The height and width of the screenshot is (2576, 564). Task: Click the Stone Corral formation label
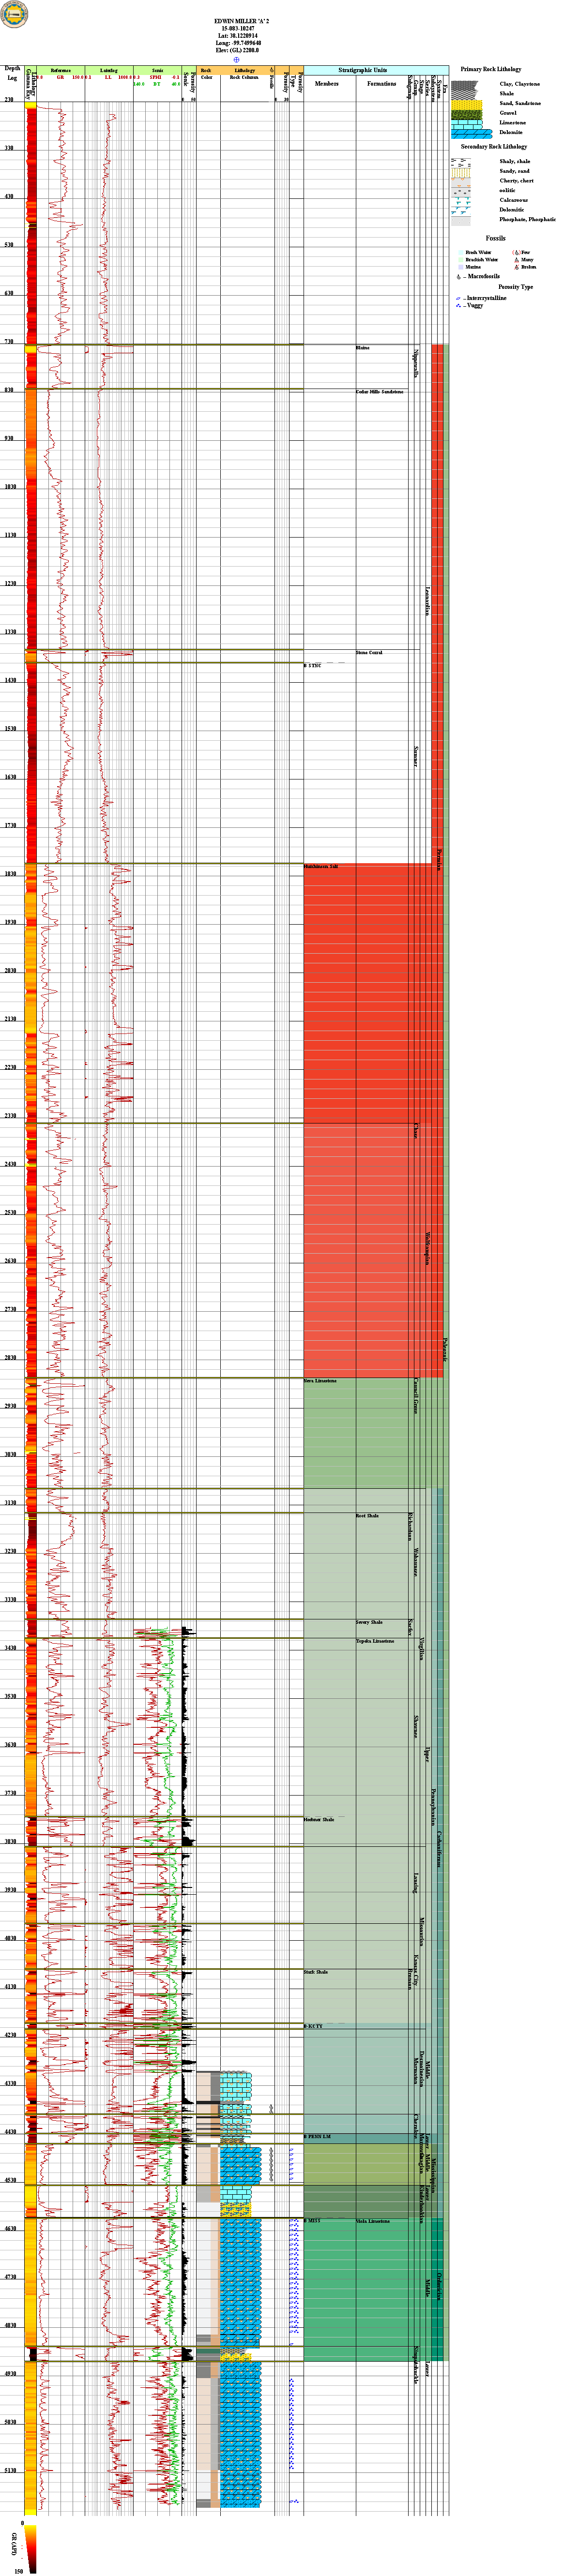(369, 653)
